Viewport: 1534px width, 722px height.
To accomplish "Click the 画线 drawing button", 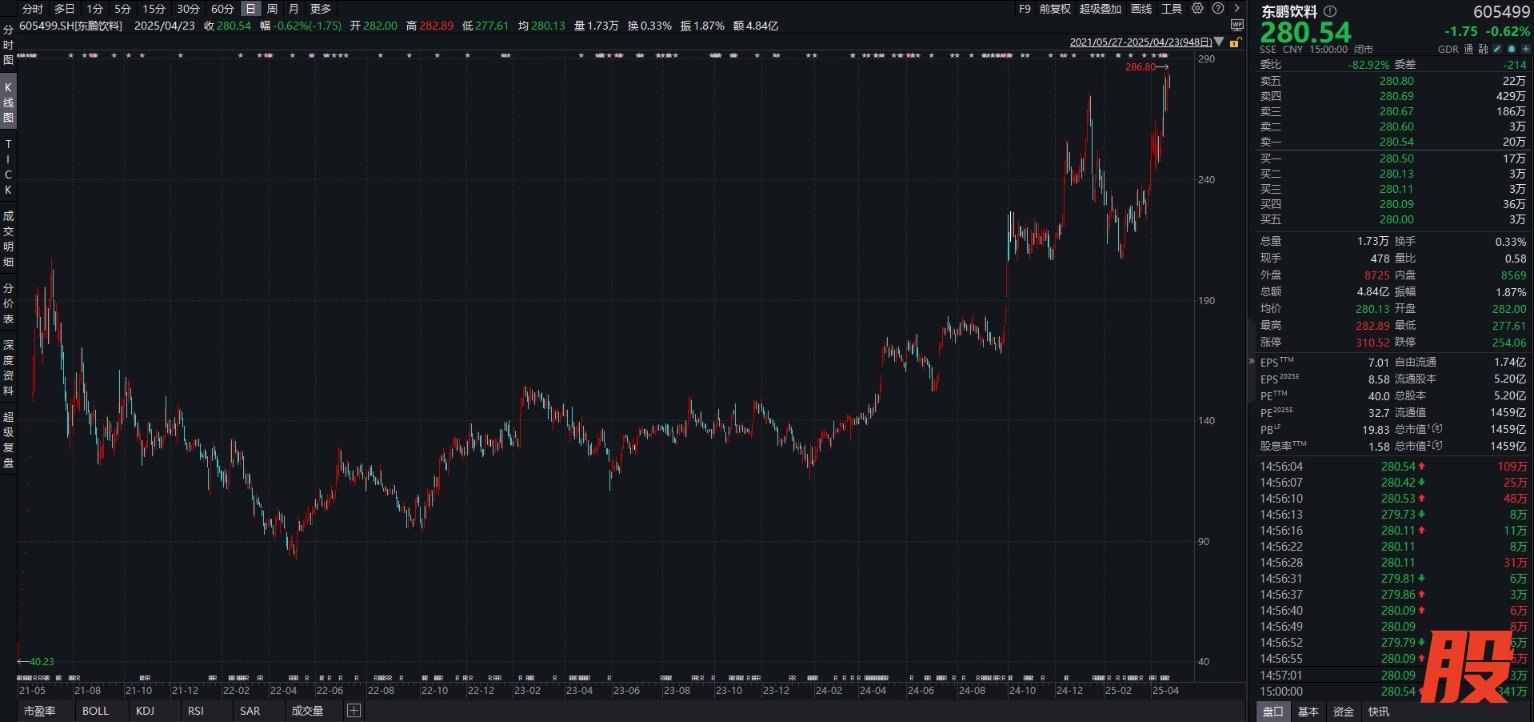I will 1141,8.
